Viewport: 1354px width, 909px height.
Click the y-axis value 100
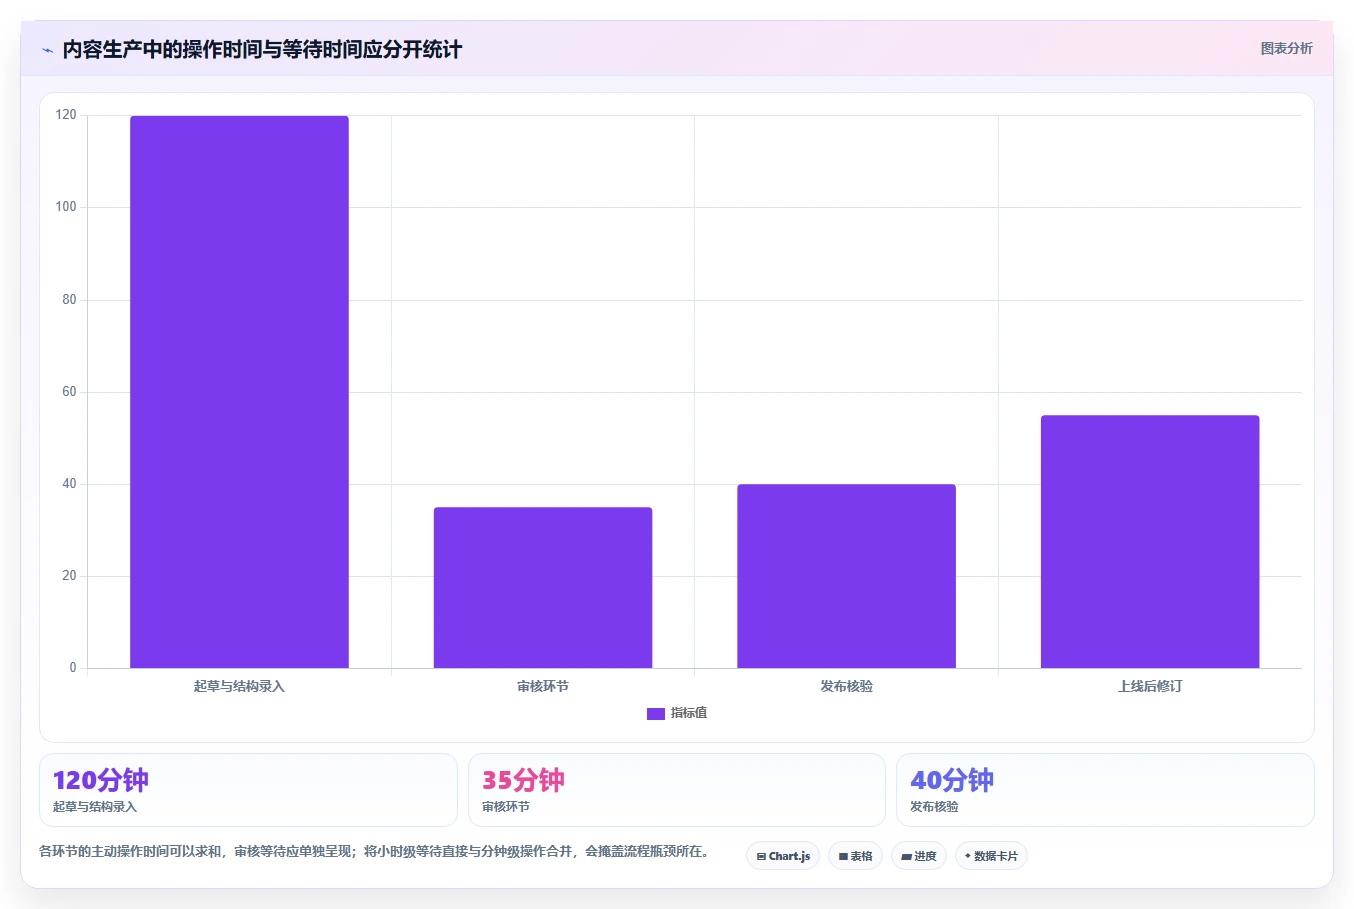[x=66, y=207]
